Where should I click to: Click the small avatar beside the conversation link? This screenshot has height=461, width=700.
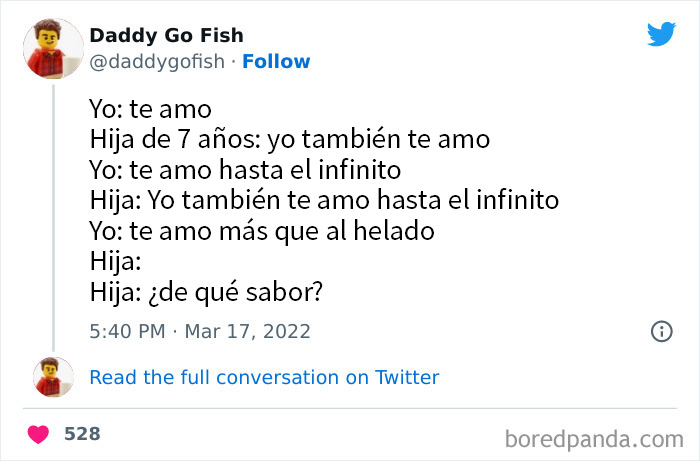52,377
